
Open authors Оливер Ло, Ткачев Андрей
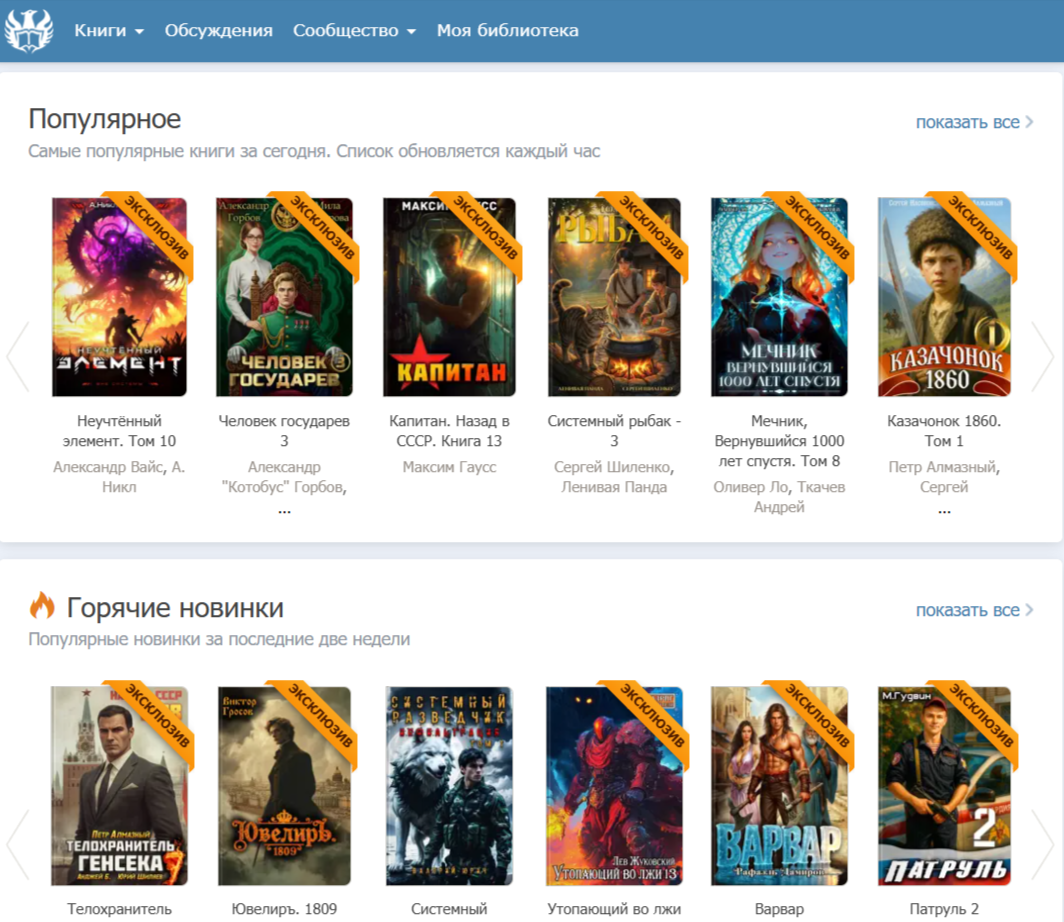779,497
